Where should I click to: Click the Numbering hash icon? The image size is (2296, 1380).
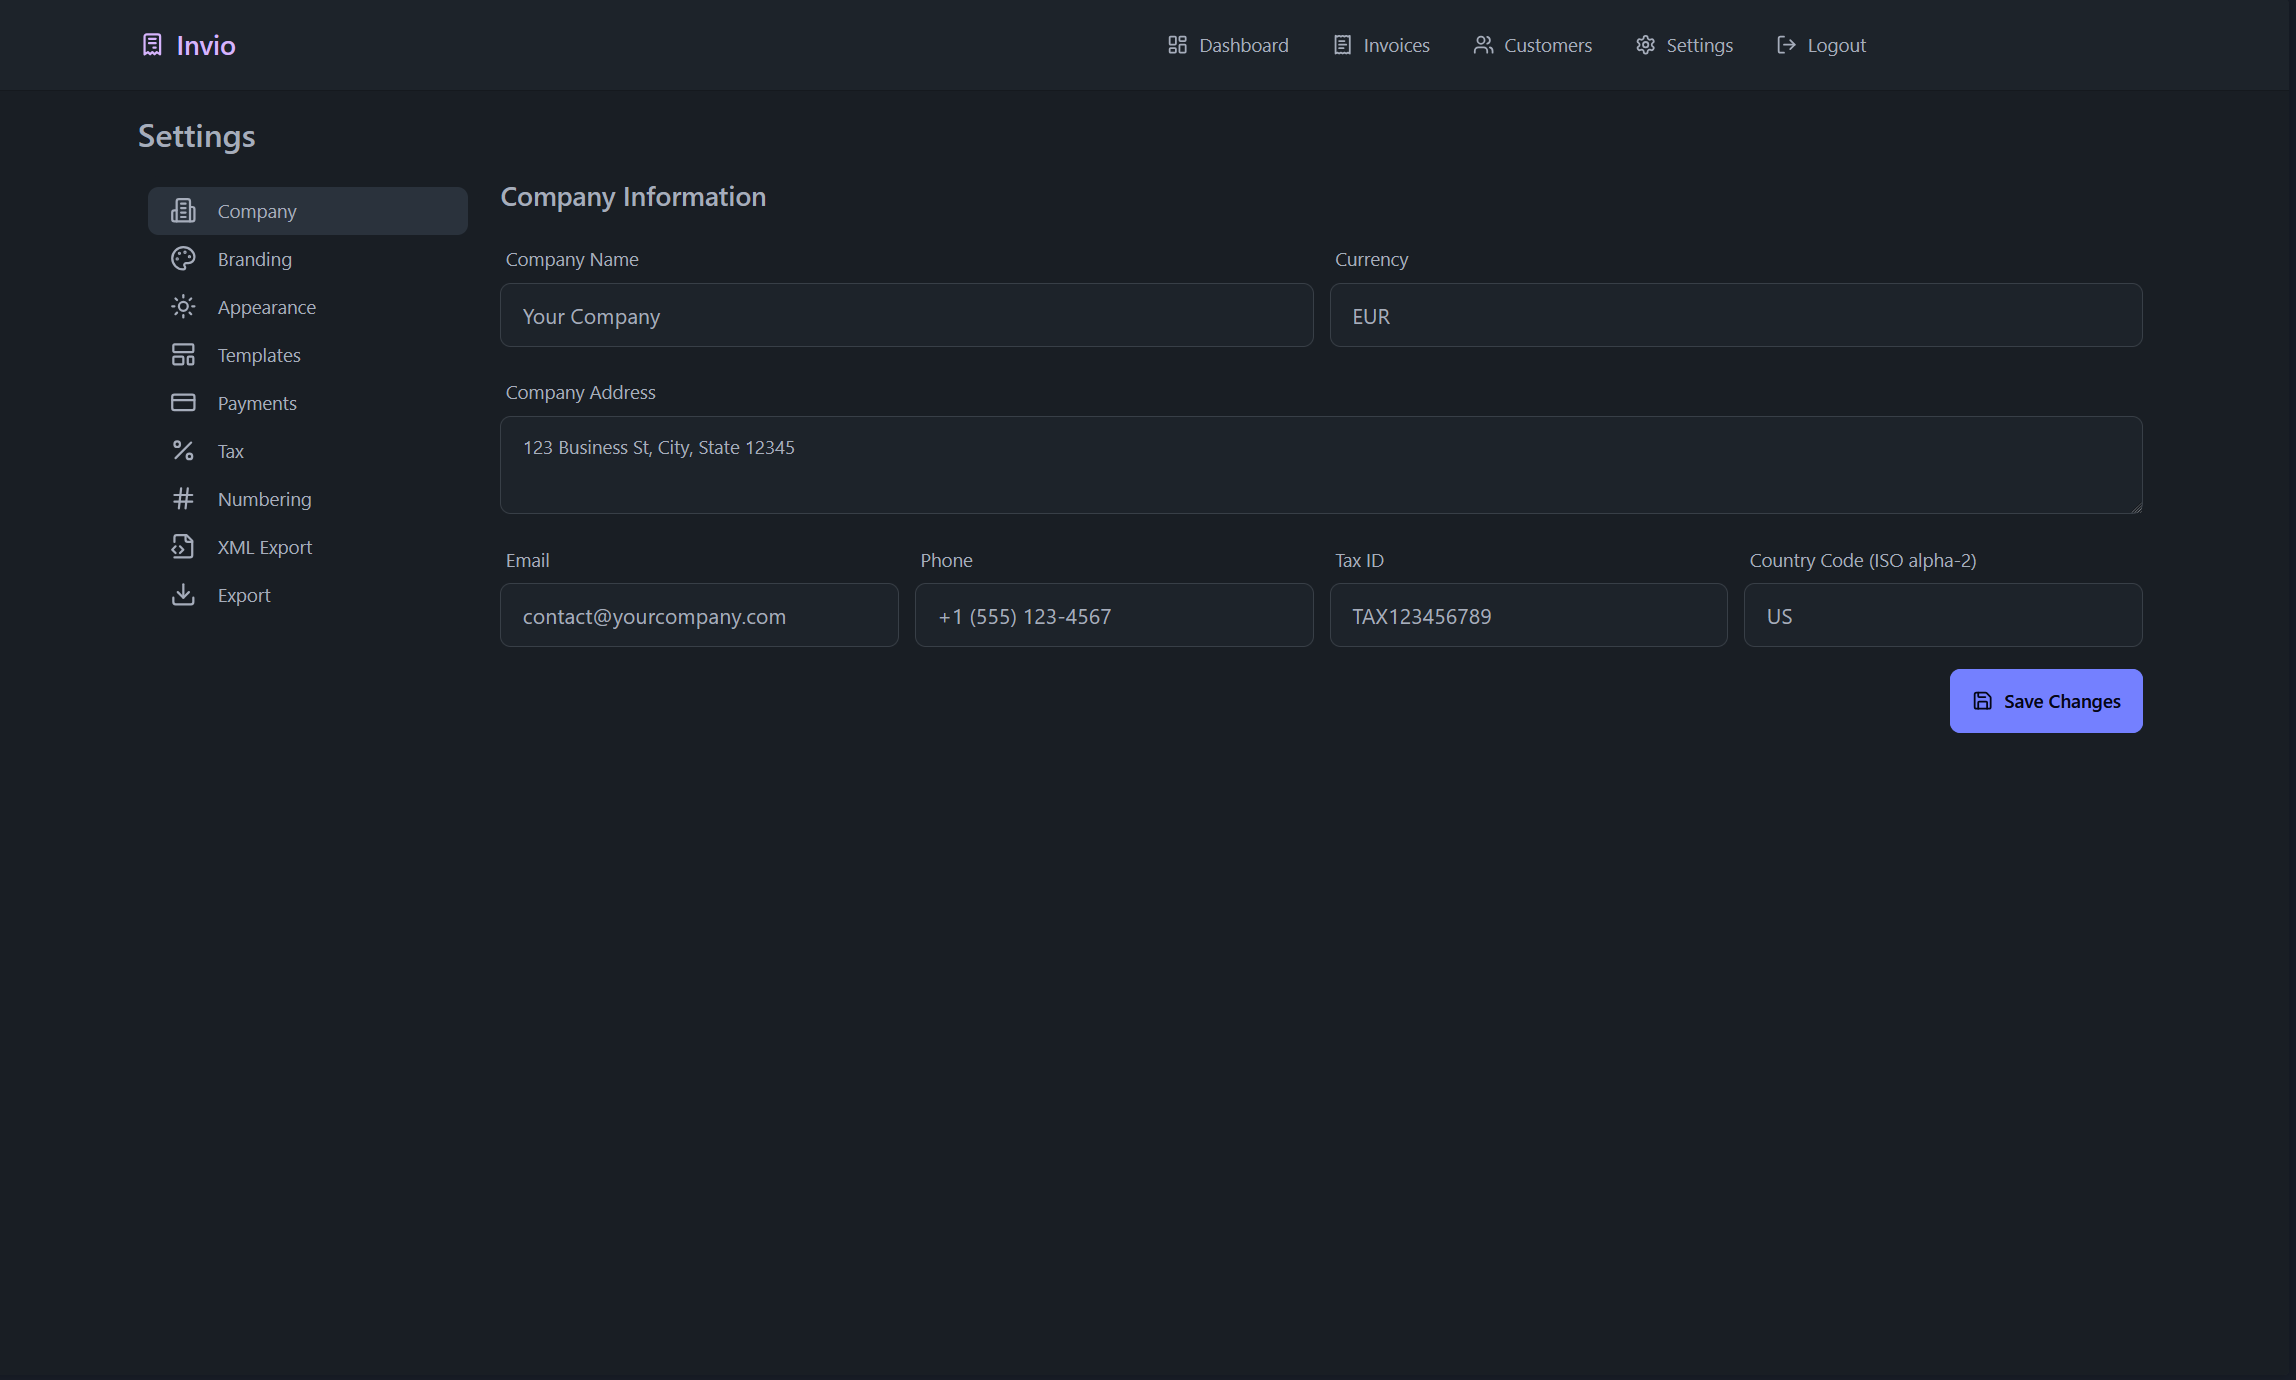coord(183,498)
